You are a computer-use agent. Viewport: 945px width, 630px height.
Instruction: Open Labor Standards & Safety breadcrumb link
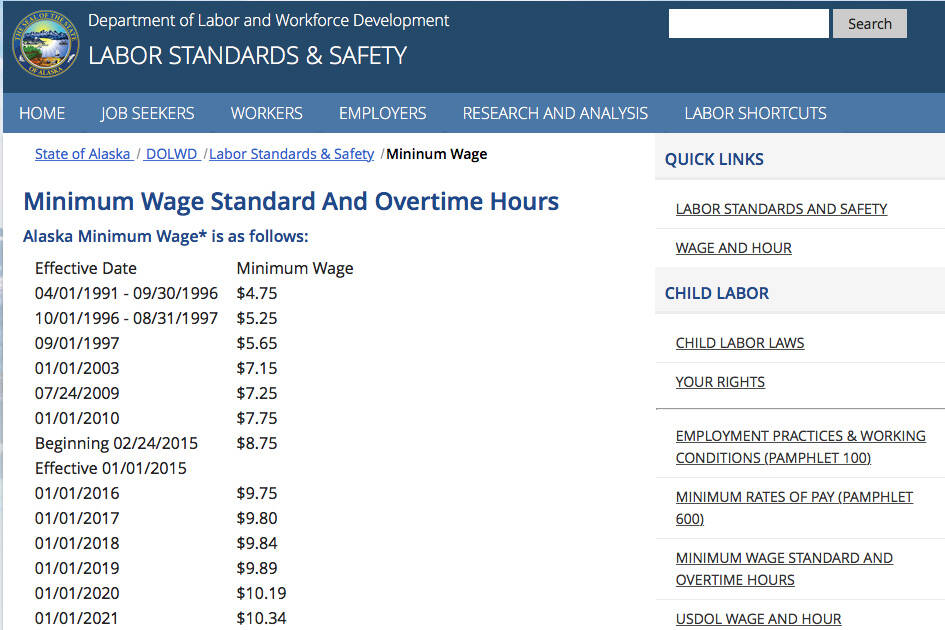(291, 154)
